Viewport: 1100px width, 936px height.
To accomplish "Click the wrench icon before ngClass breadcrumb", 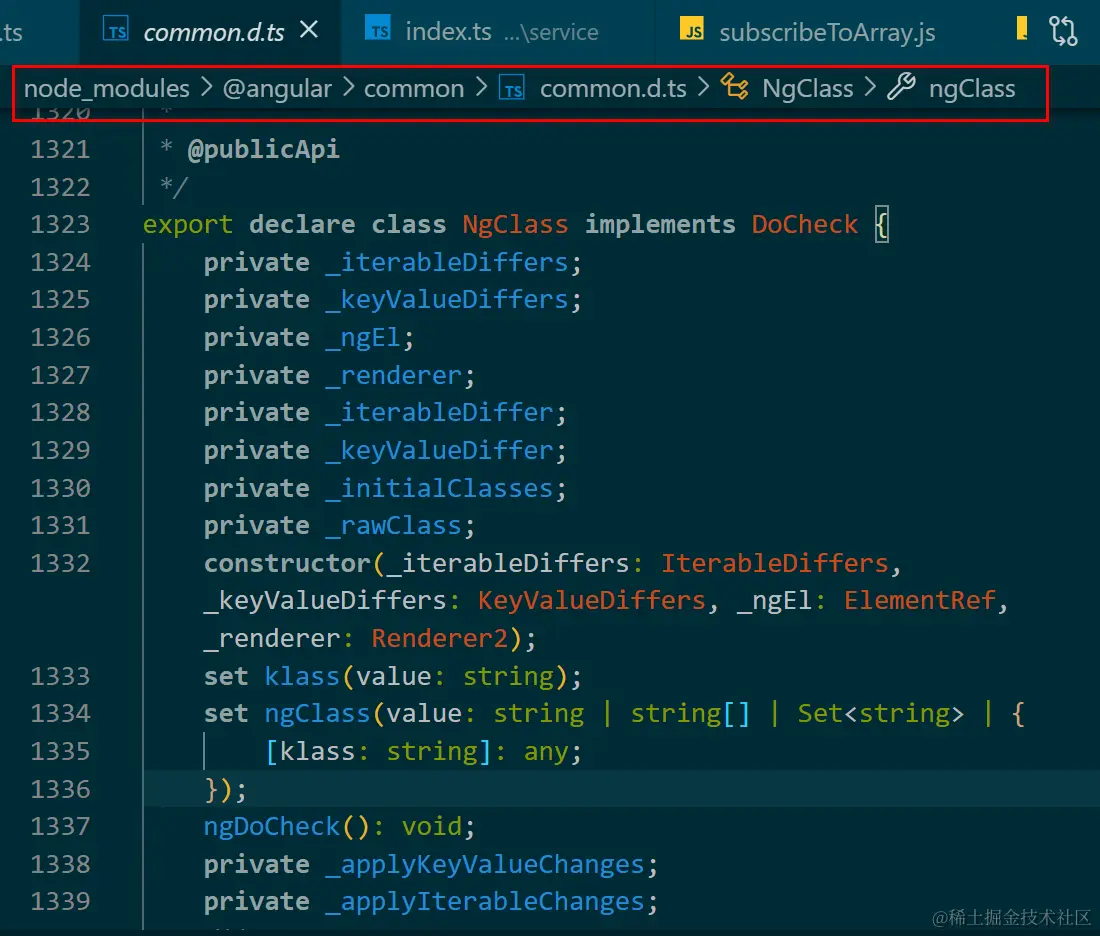I will click(901, 87).
